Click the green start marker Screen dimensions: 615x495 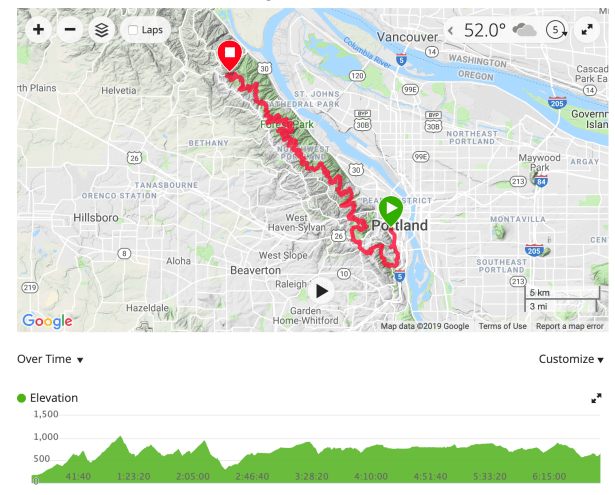390,211
